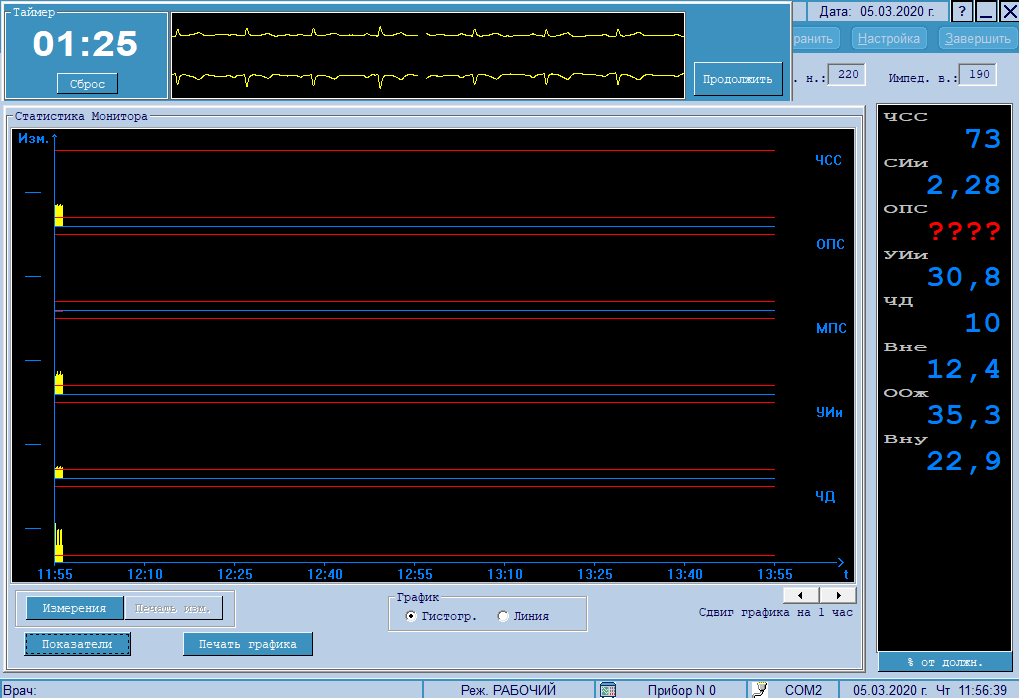Select the Гистогр. graph radio option
Image resolution: width=1019 pixels, height=698 pixels.
tap(441, 616)
